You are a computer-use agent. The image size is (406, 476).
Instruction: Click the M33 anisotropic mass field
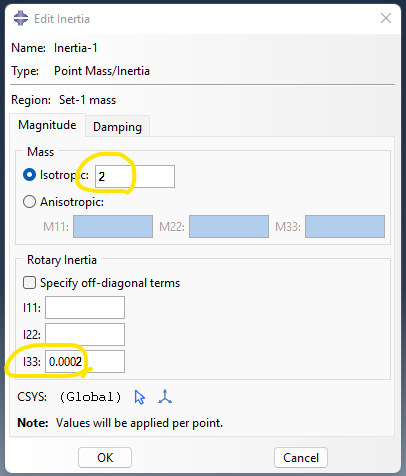click(x=345, y=227)
